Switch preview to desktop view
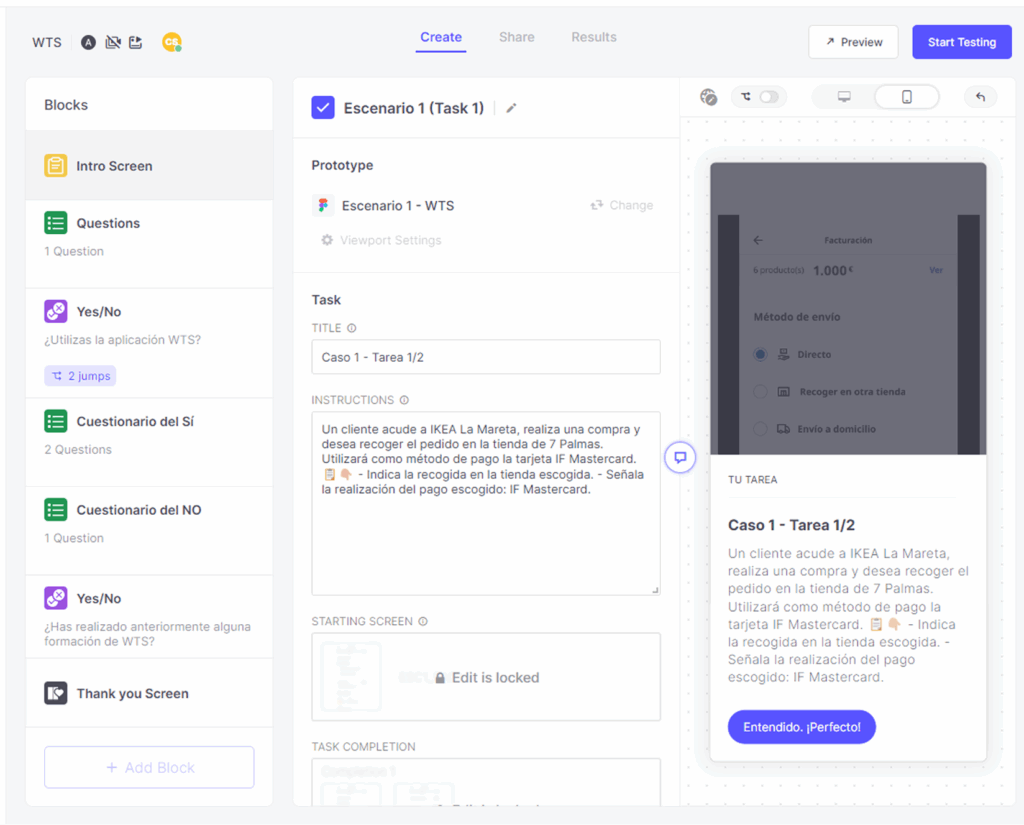 pos(844,97)
